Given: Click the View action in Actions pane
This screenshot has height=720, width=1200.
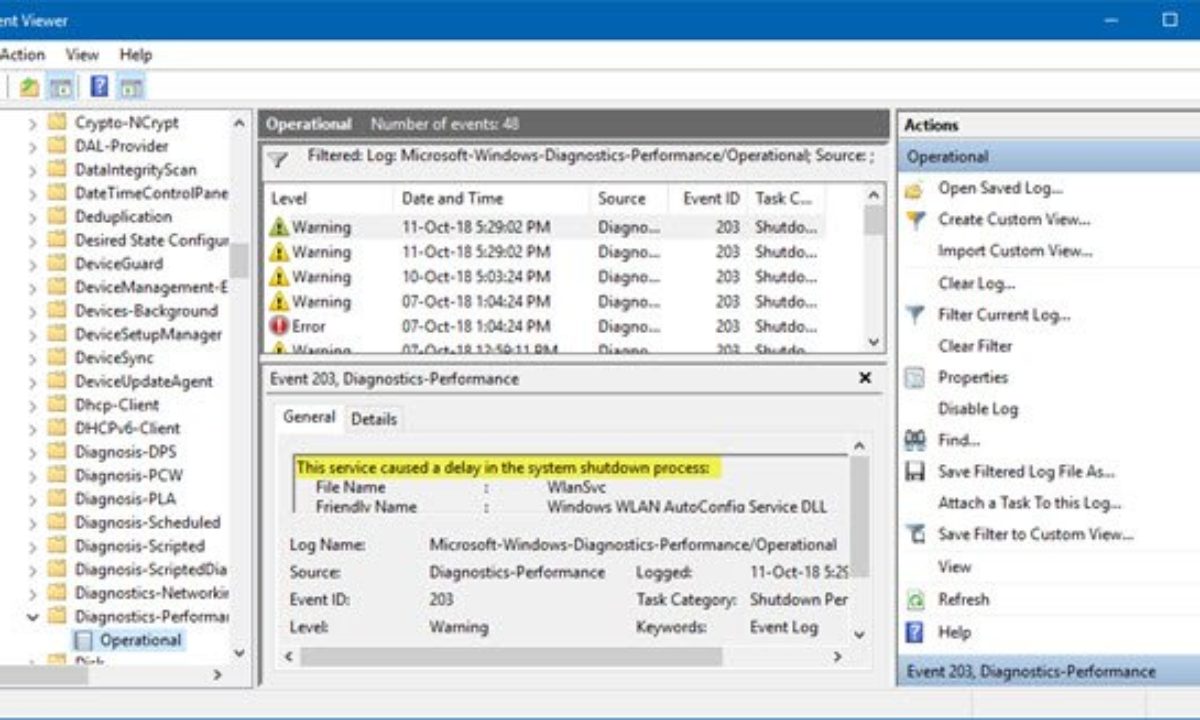Looking at the screenshot, I should (954, 567).
